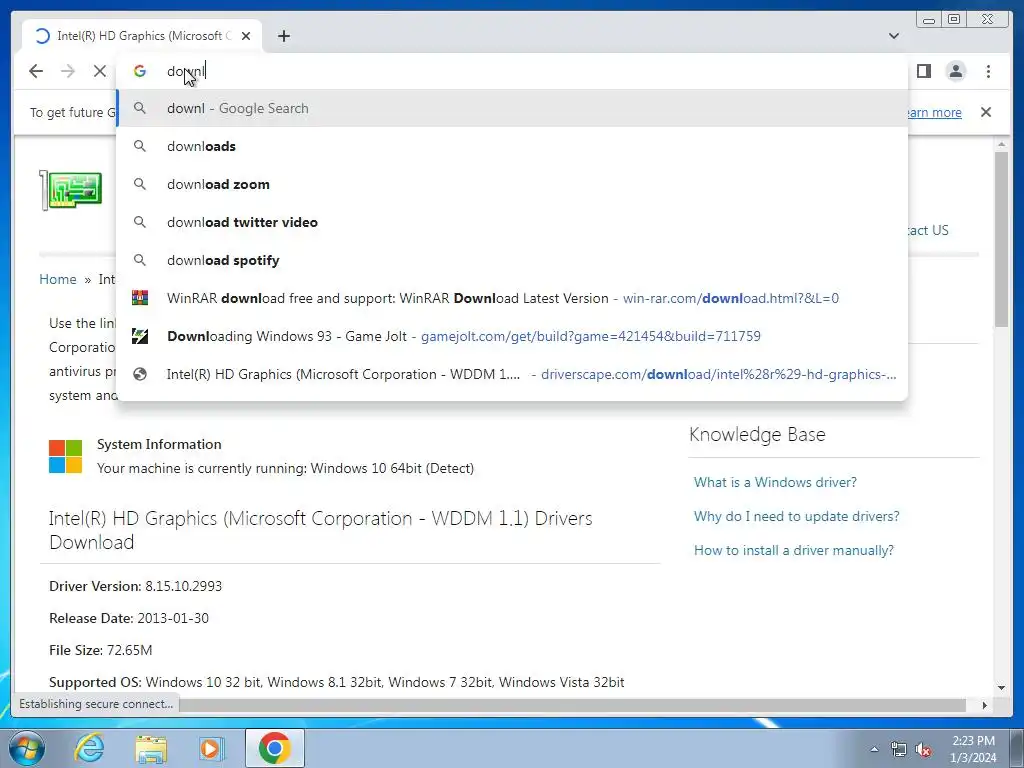Open Downloading Windows 93 Game Jolt suggestion
This screenshot has height=768, width=1024.
[x=512, y=336]
